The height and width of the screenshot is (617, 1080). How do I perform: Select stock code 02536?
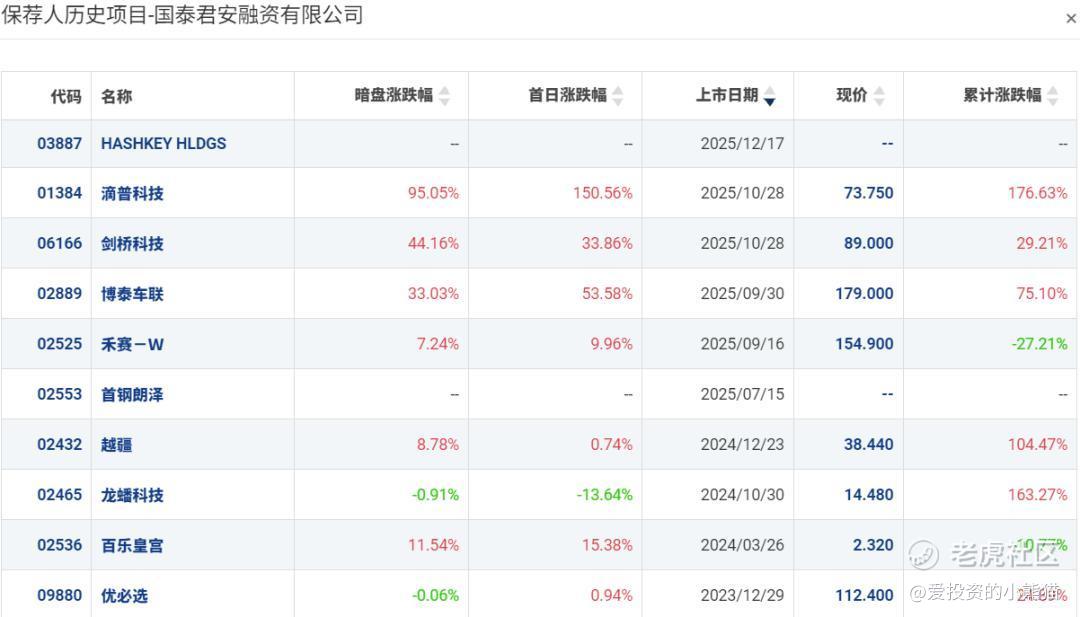(x=59, y=545)
